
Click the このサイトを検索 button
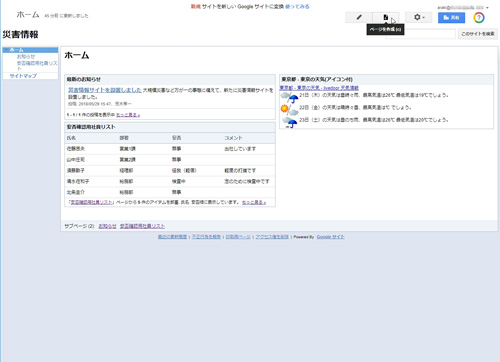(x=478, y=34)
